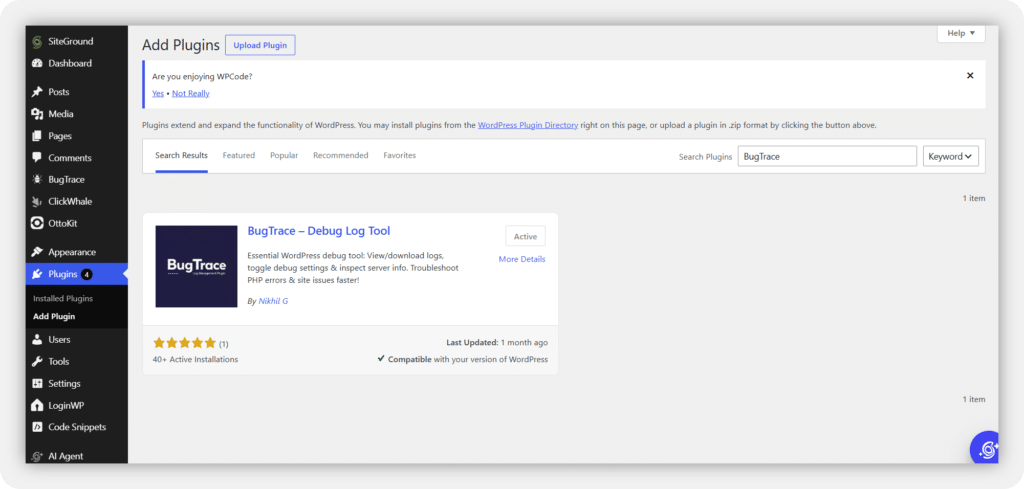Open author link Nikhil G

(273, 301)
